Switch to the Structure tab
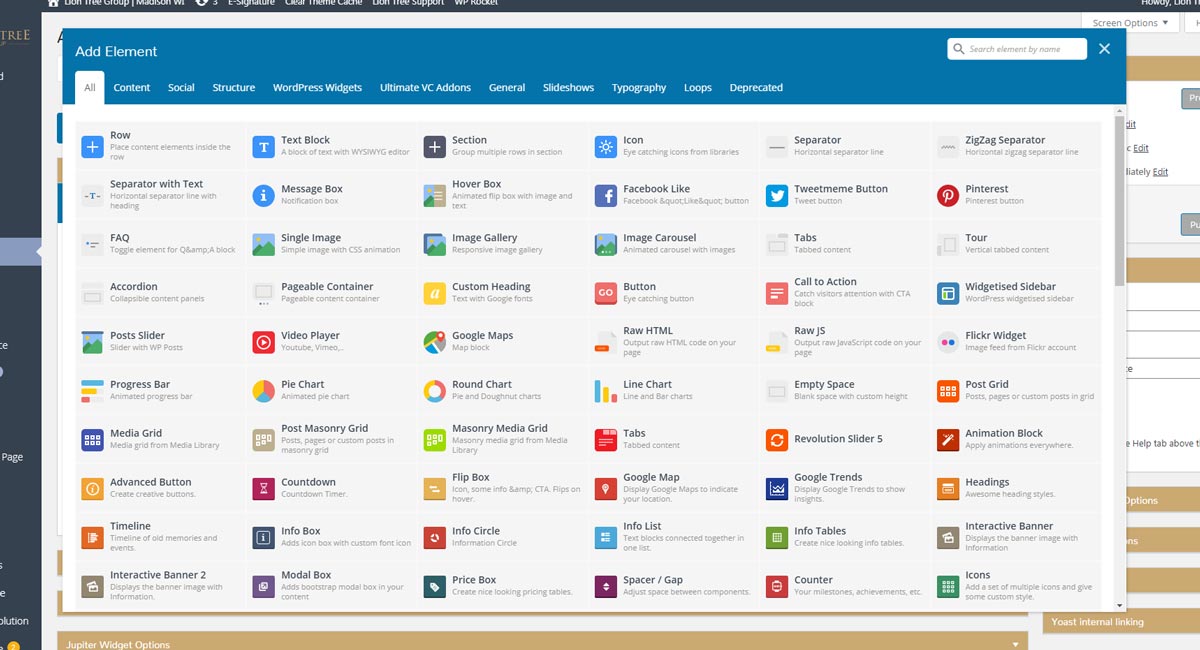1200x650 pixels. click(234, 88)
